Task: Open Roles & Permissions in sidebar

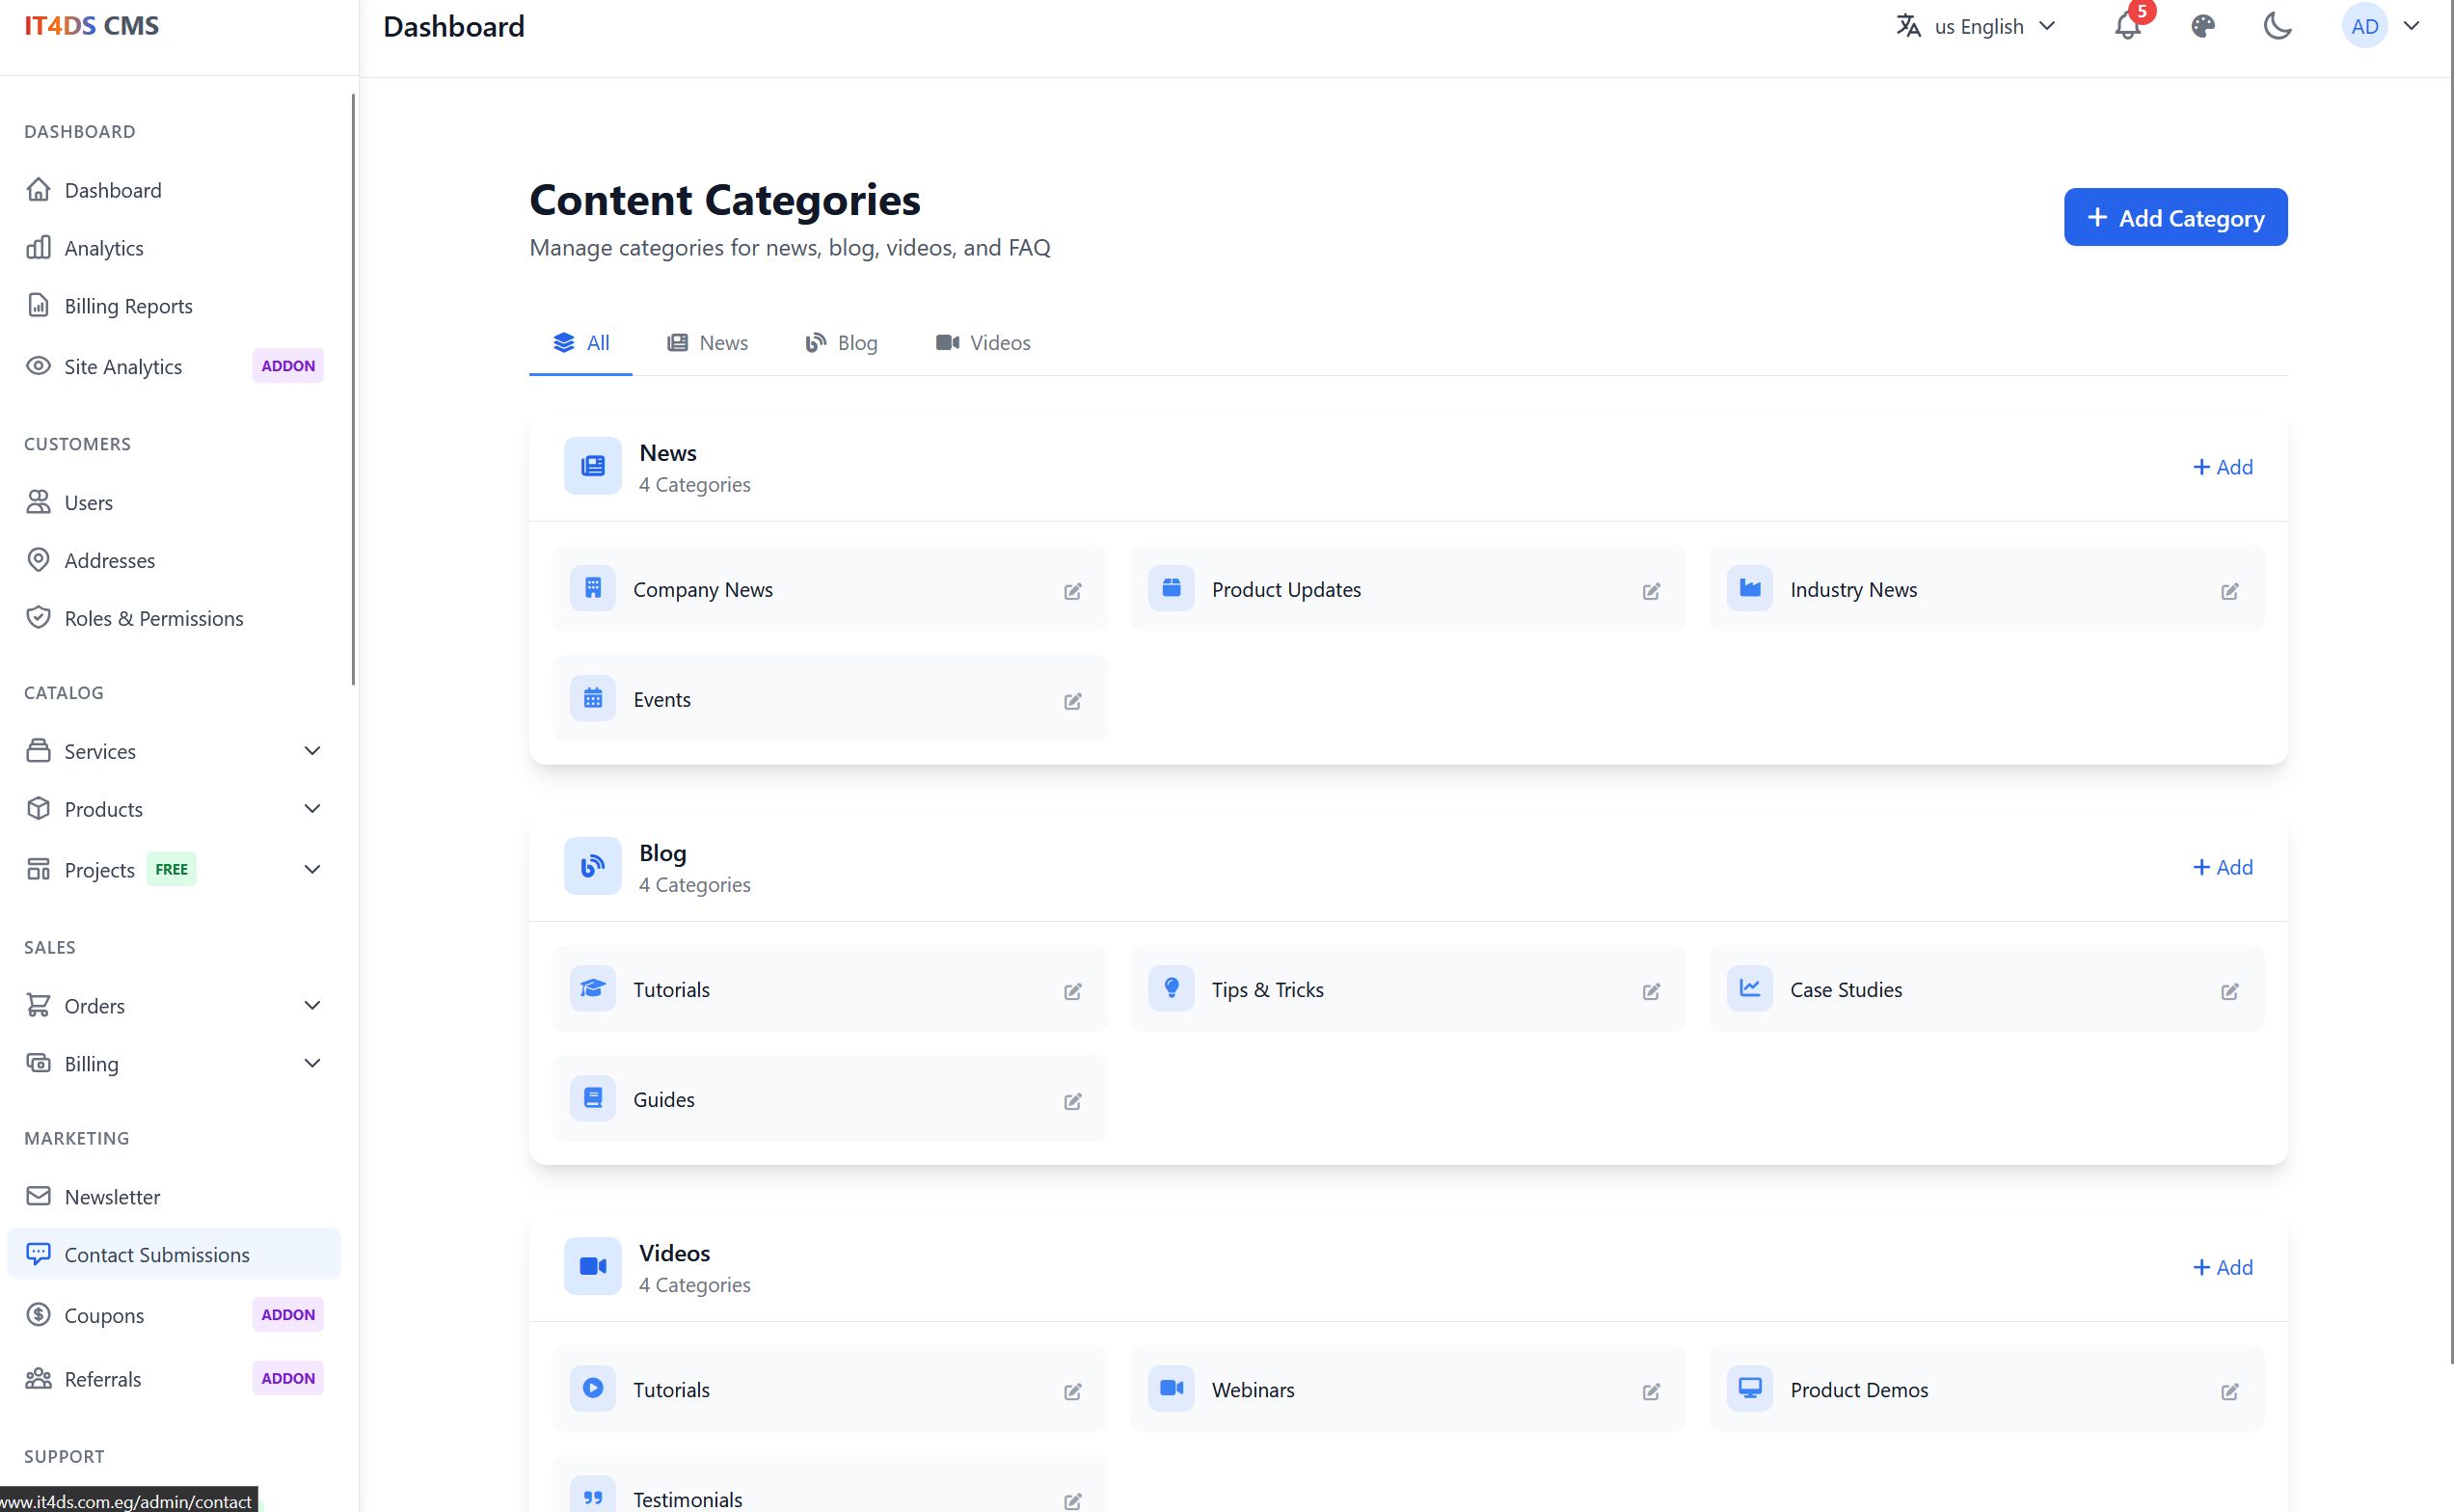Action: coord(153,618)
